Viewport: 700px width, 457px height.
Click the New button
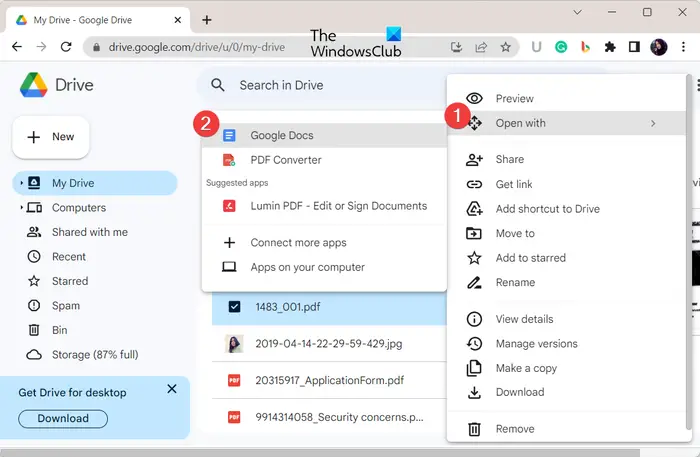(51, 137)
